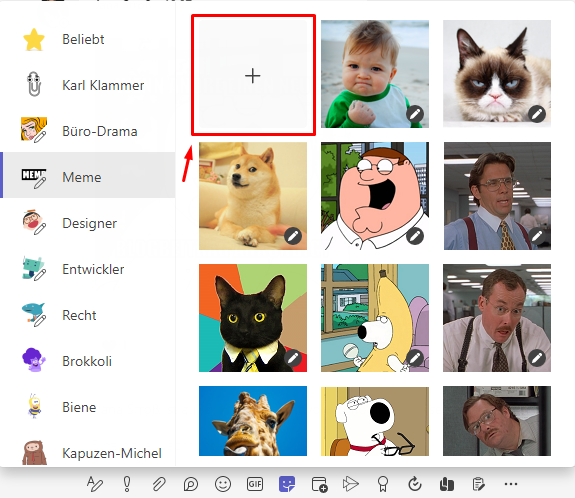The height and width of the screenshot is (498, 575).
Task: Pick the Success Kid baby meme
Action: tap(375, 74)
